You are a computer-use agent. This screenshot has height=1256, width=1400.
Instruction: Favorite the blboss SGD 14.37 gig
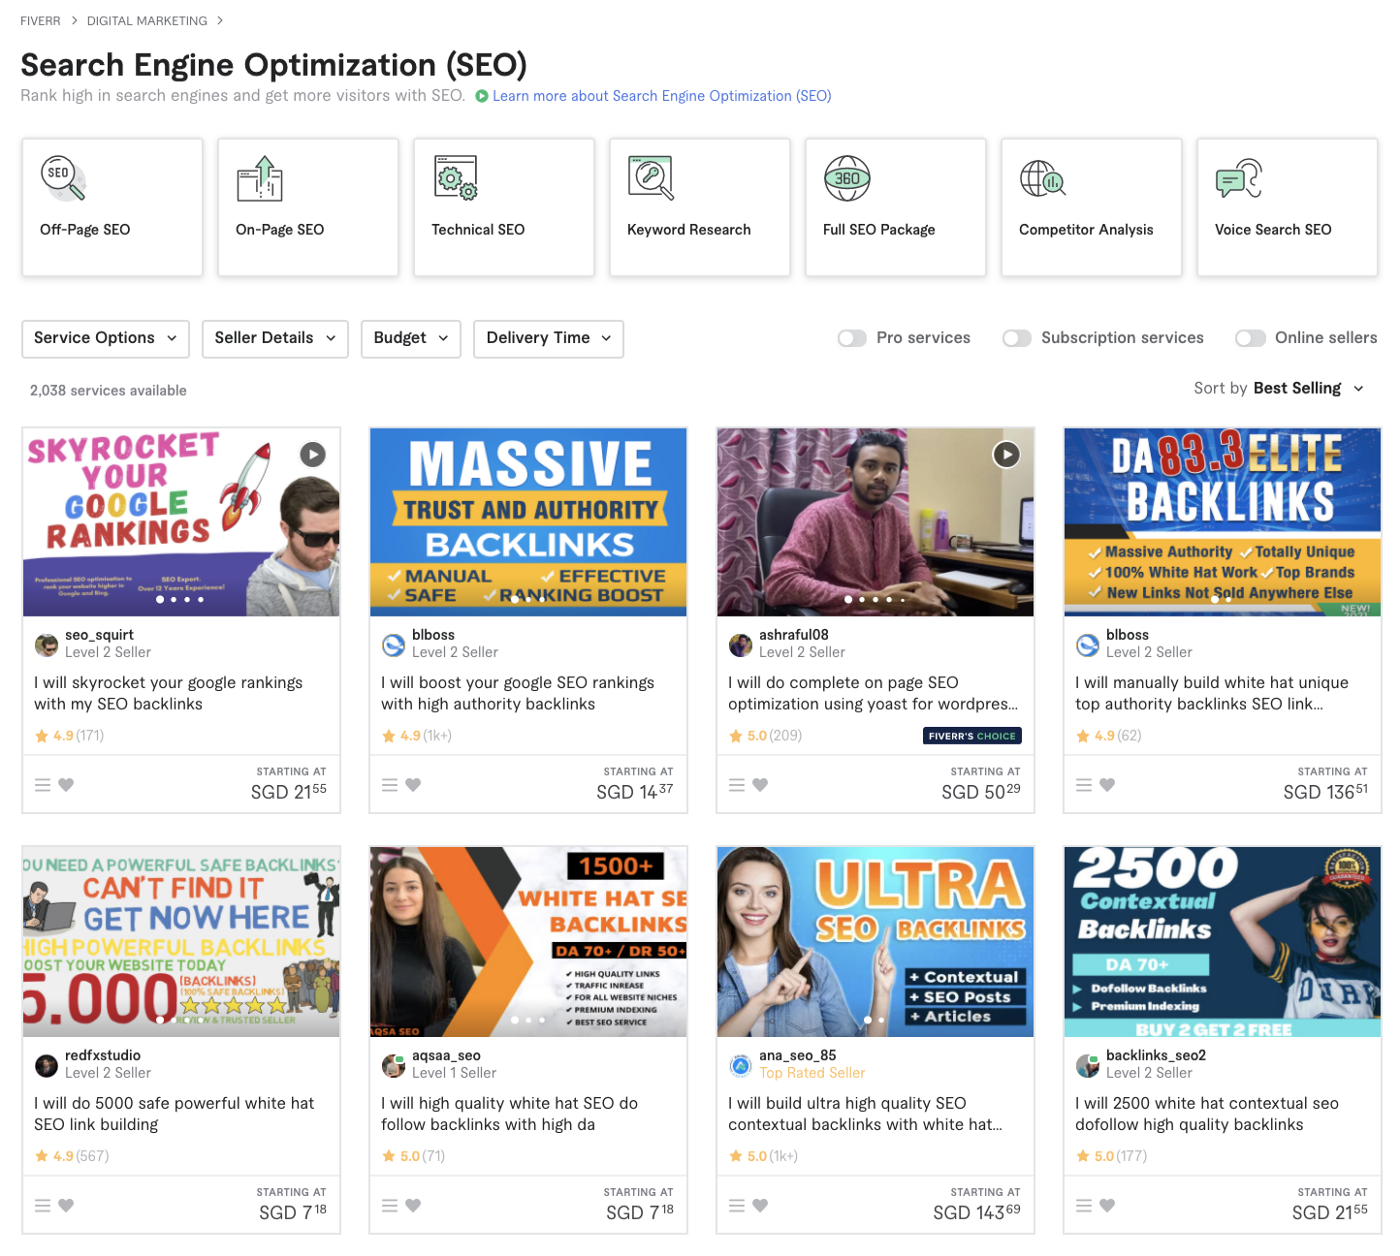[413, 785]
